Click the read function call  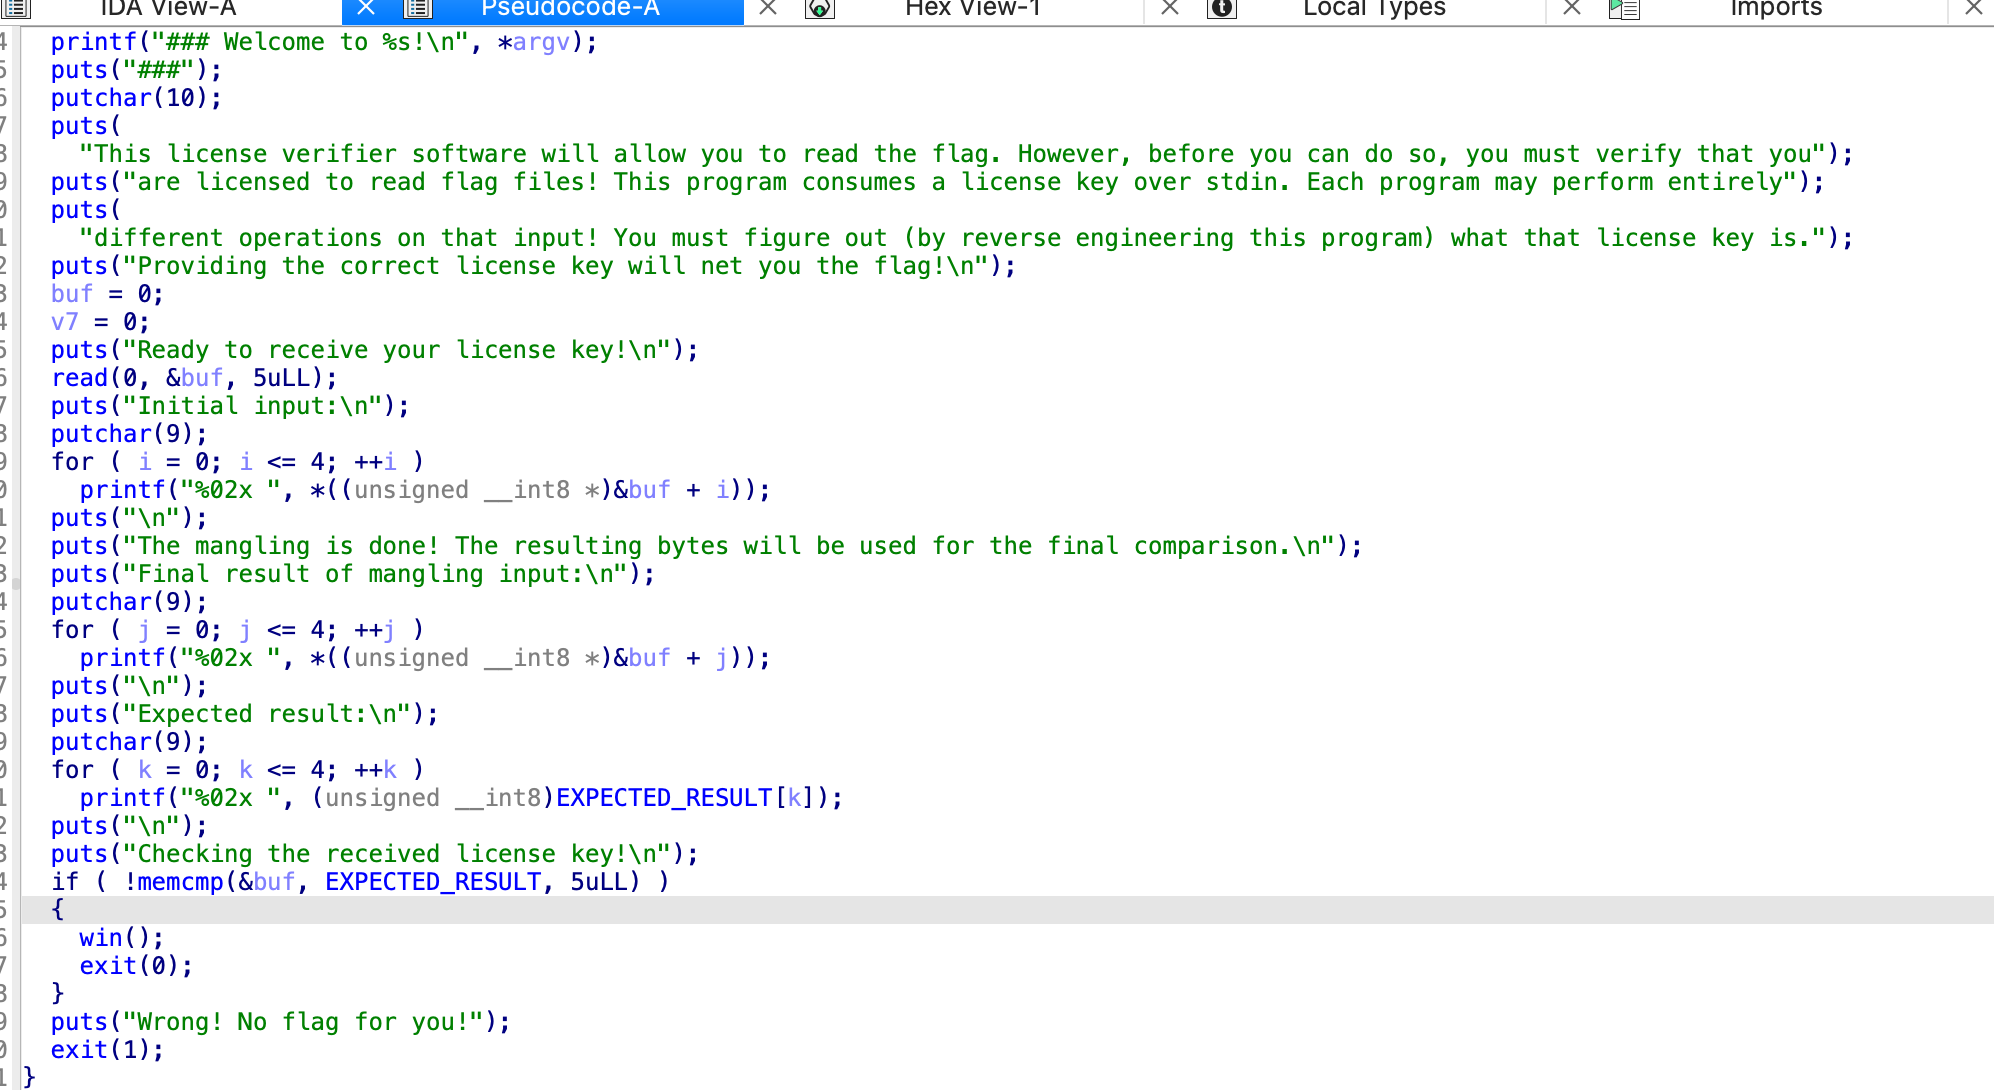[79, 378]
